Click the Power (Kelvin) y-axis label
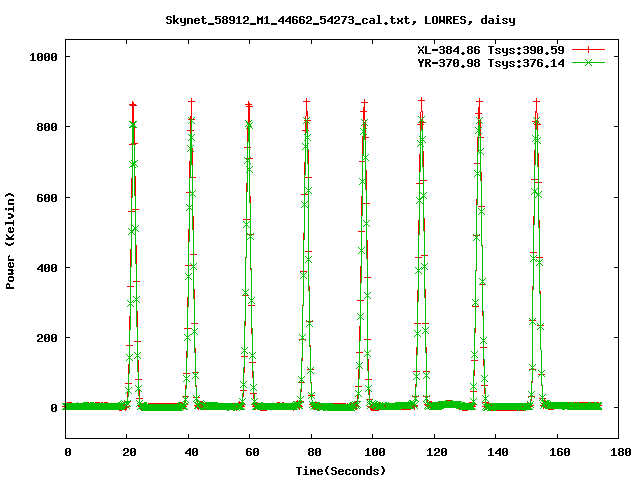Image resolution: width=640 pixels, height=480 pixels. pyautogui.click(x=10, y=241)
